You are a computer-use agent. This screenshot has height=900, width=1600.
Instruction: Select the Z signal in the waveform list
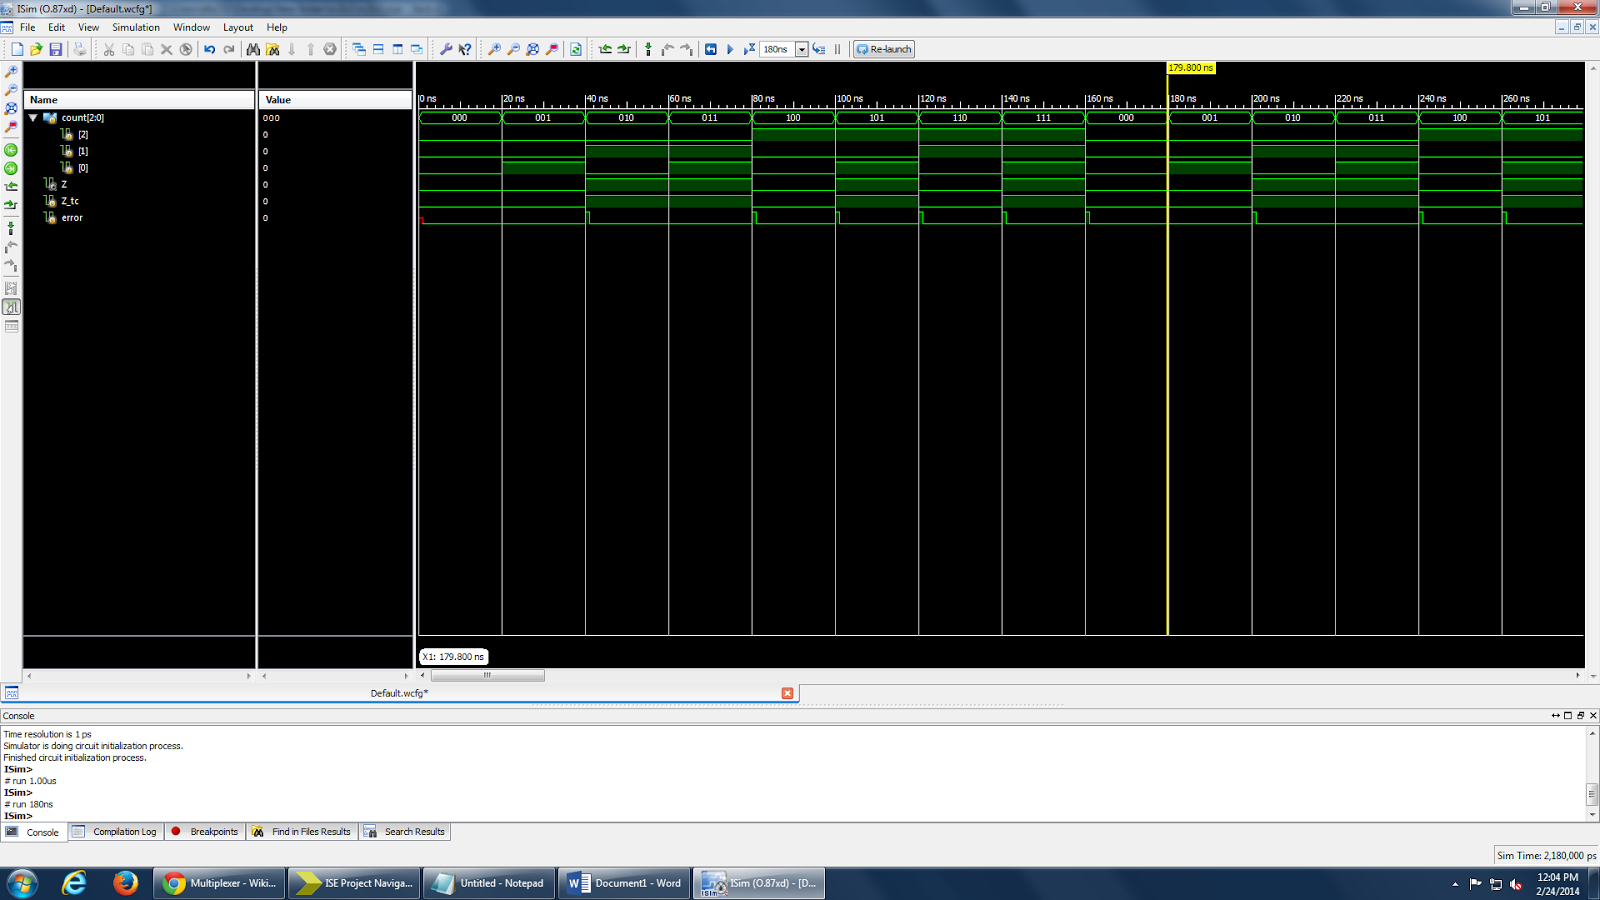click(63, 184)
